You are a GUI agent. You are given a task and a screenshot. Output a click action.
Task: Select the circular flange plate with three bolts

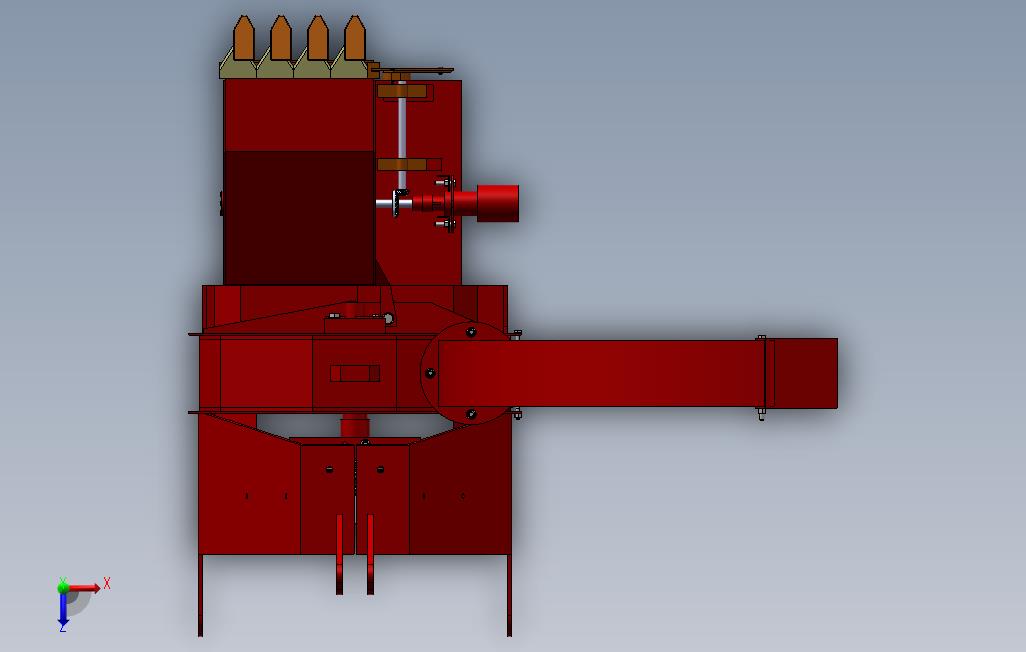(x=430, y=373)
